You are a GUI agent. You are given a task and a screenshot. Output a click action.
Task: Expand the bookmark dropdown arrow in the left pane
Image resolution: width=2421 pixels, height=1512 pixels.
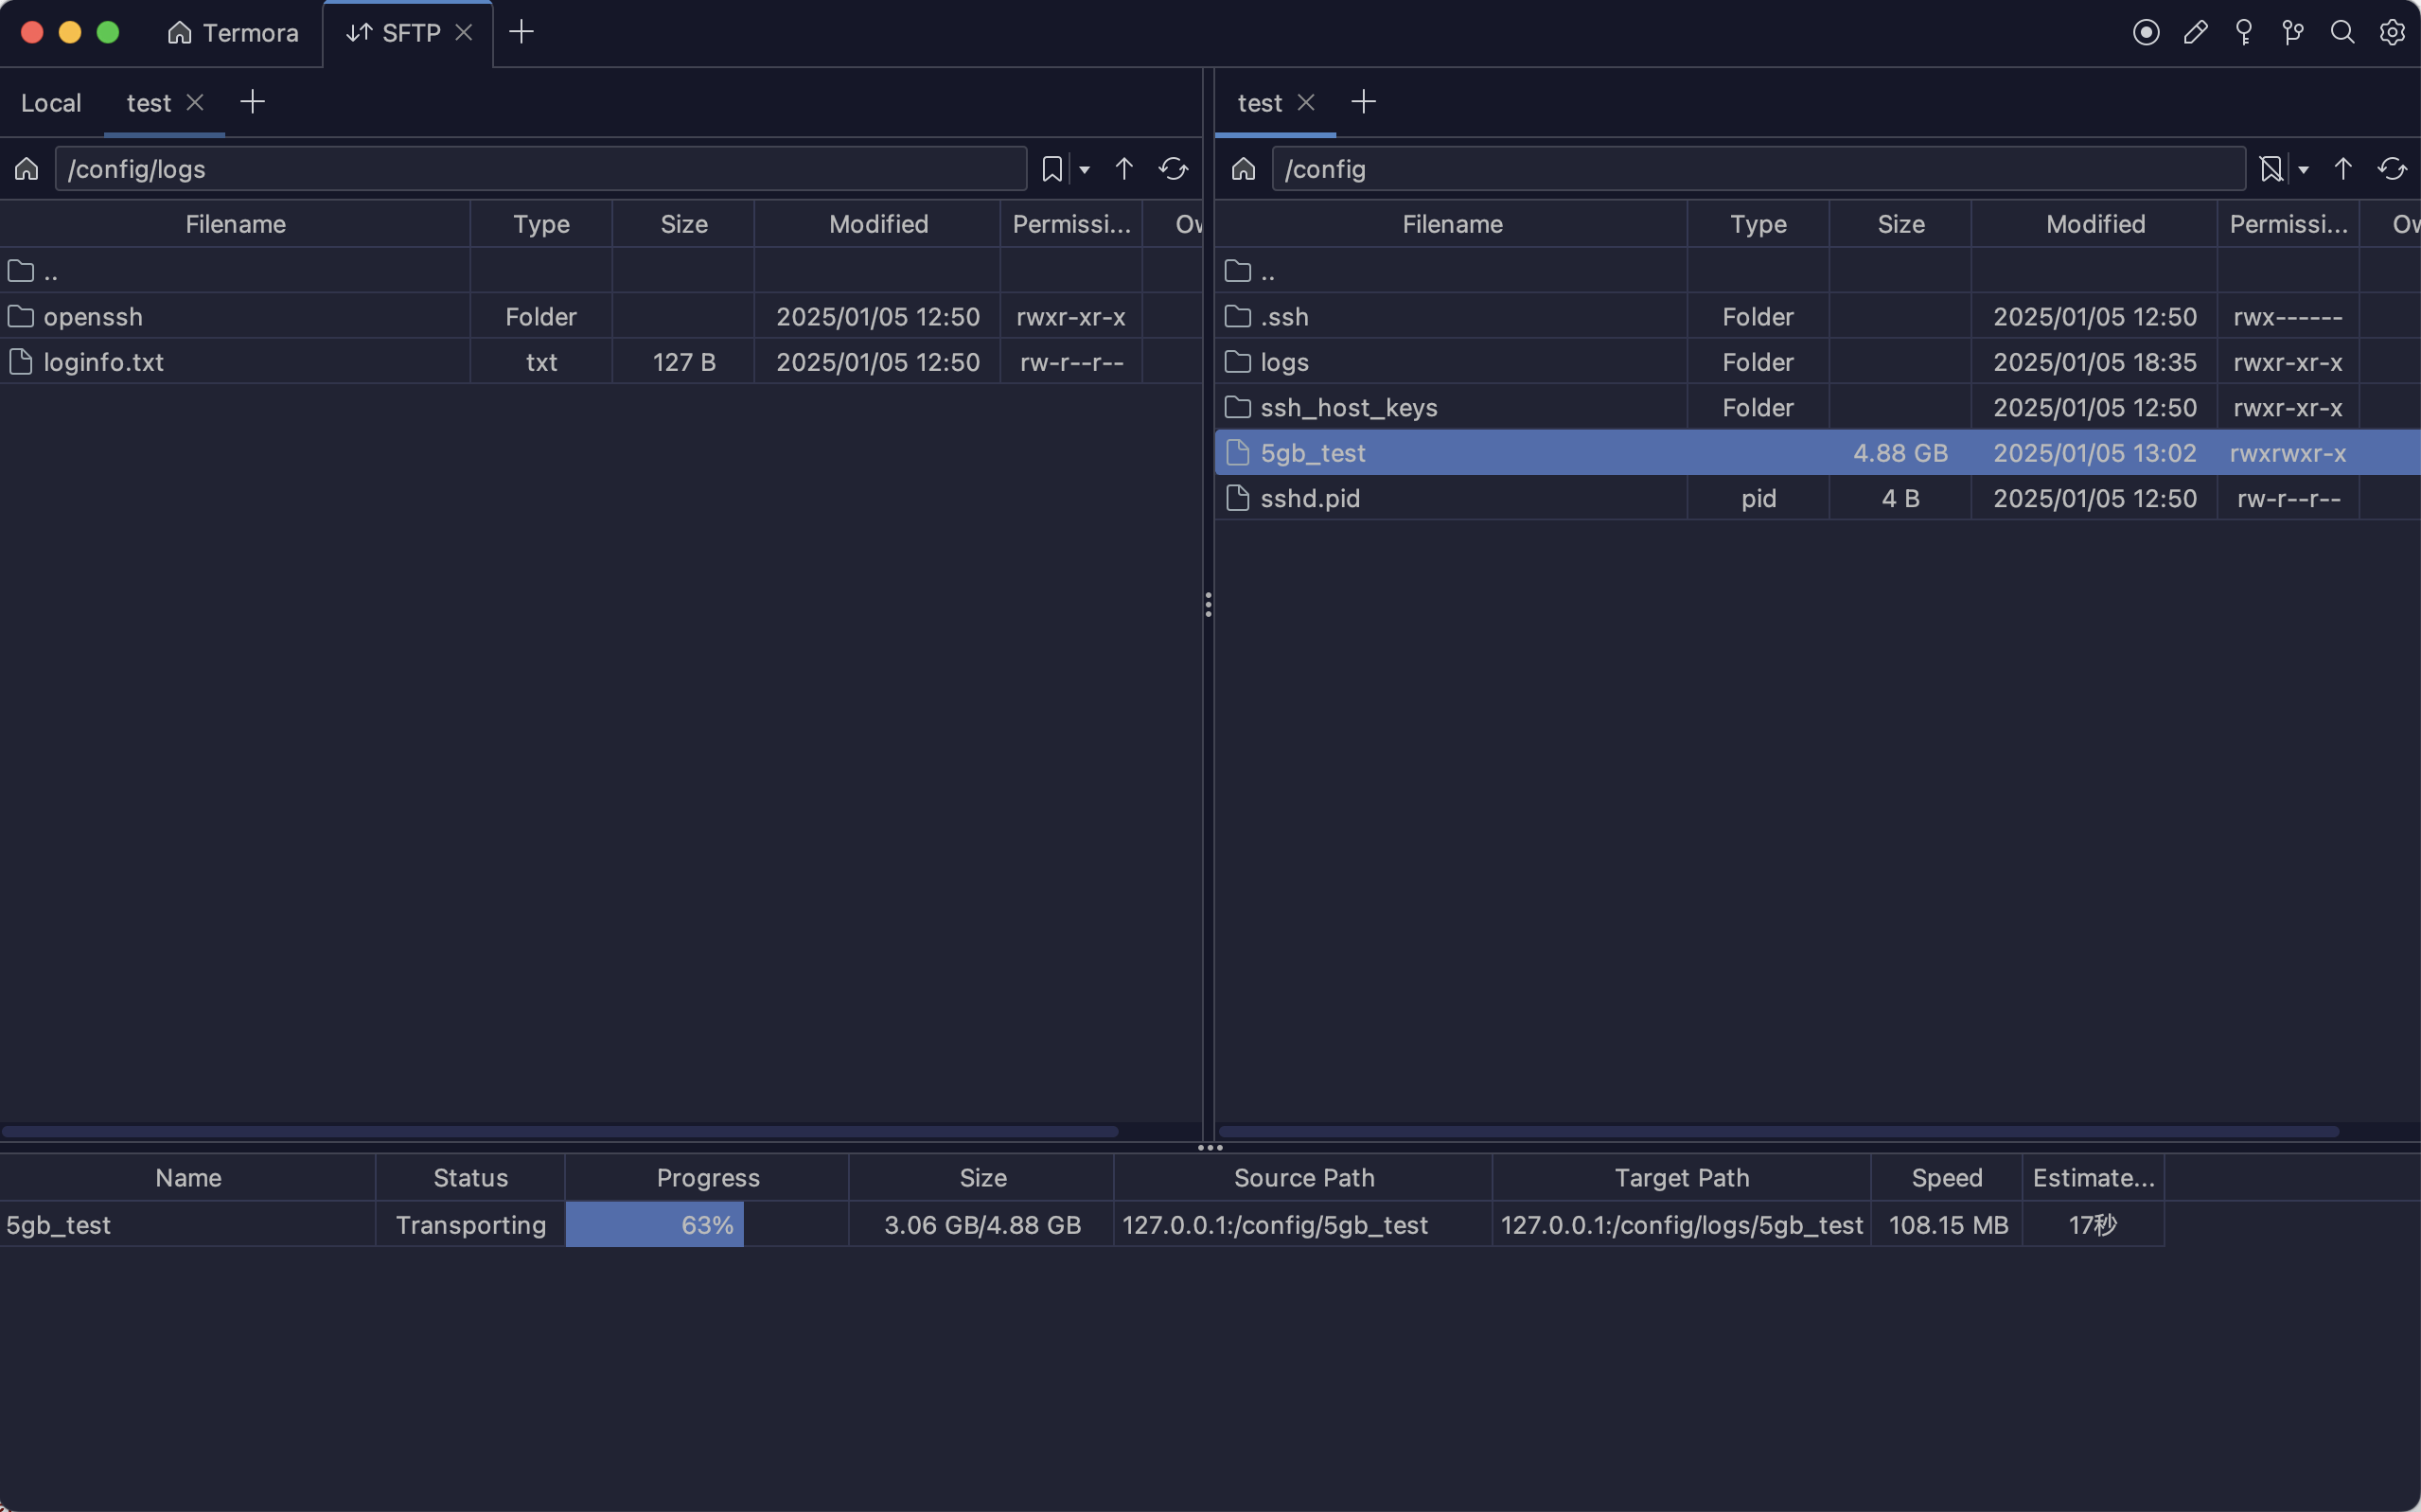click(1084, 170)
